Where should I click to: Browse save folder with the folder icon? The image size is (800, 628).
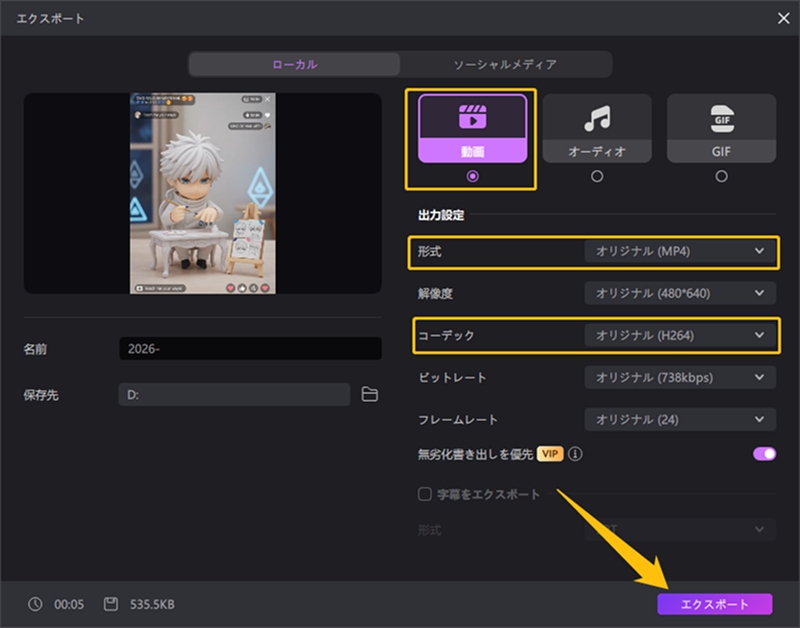click(x=369, y=394)
